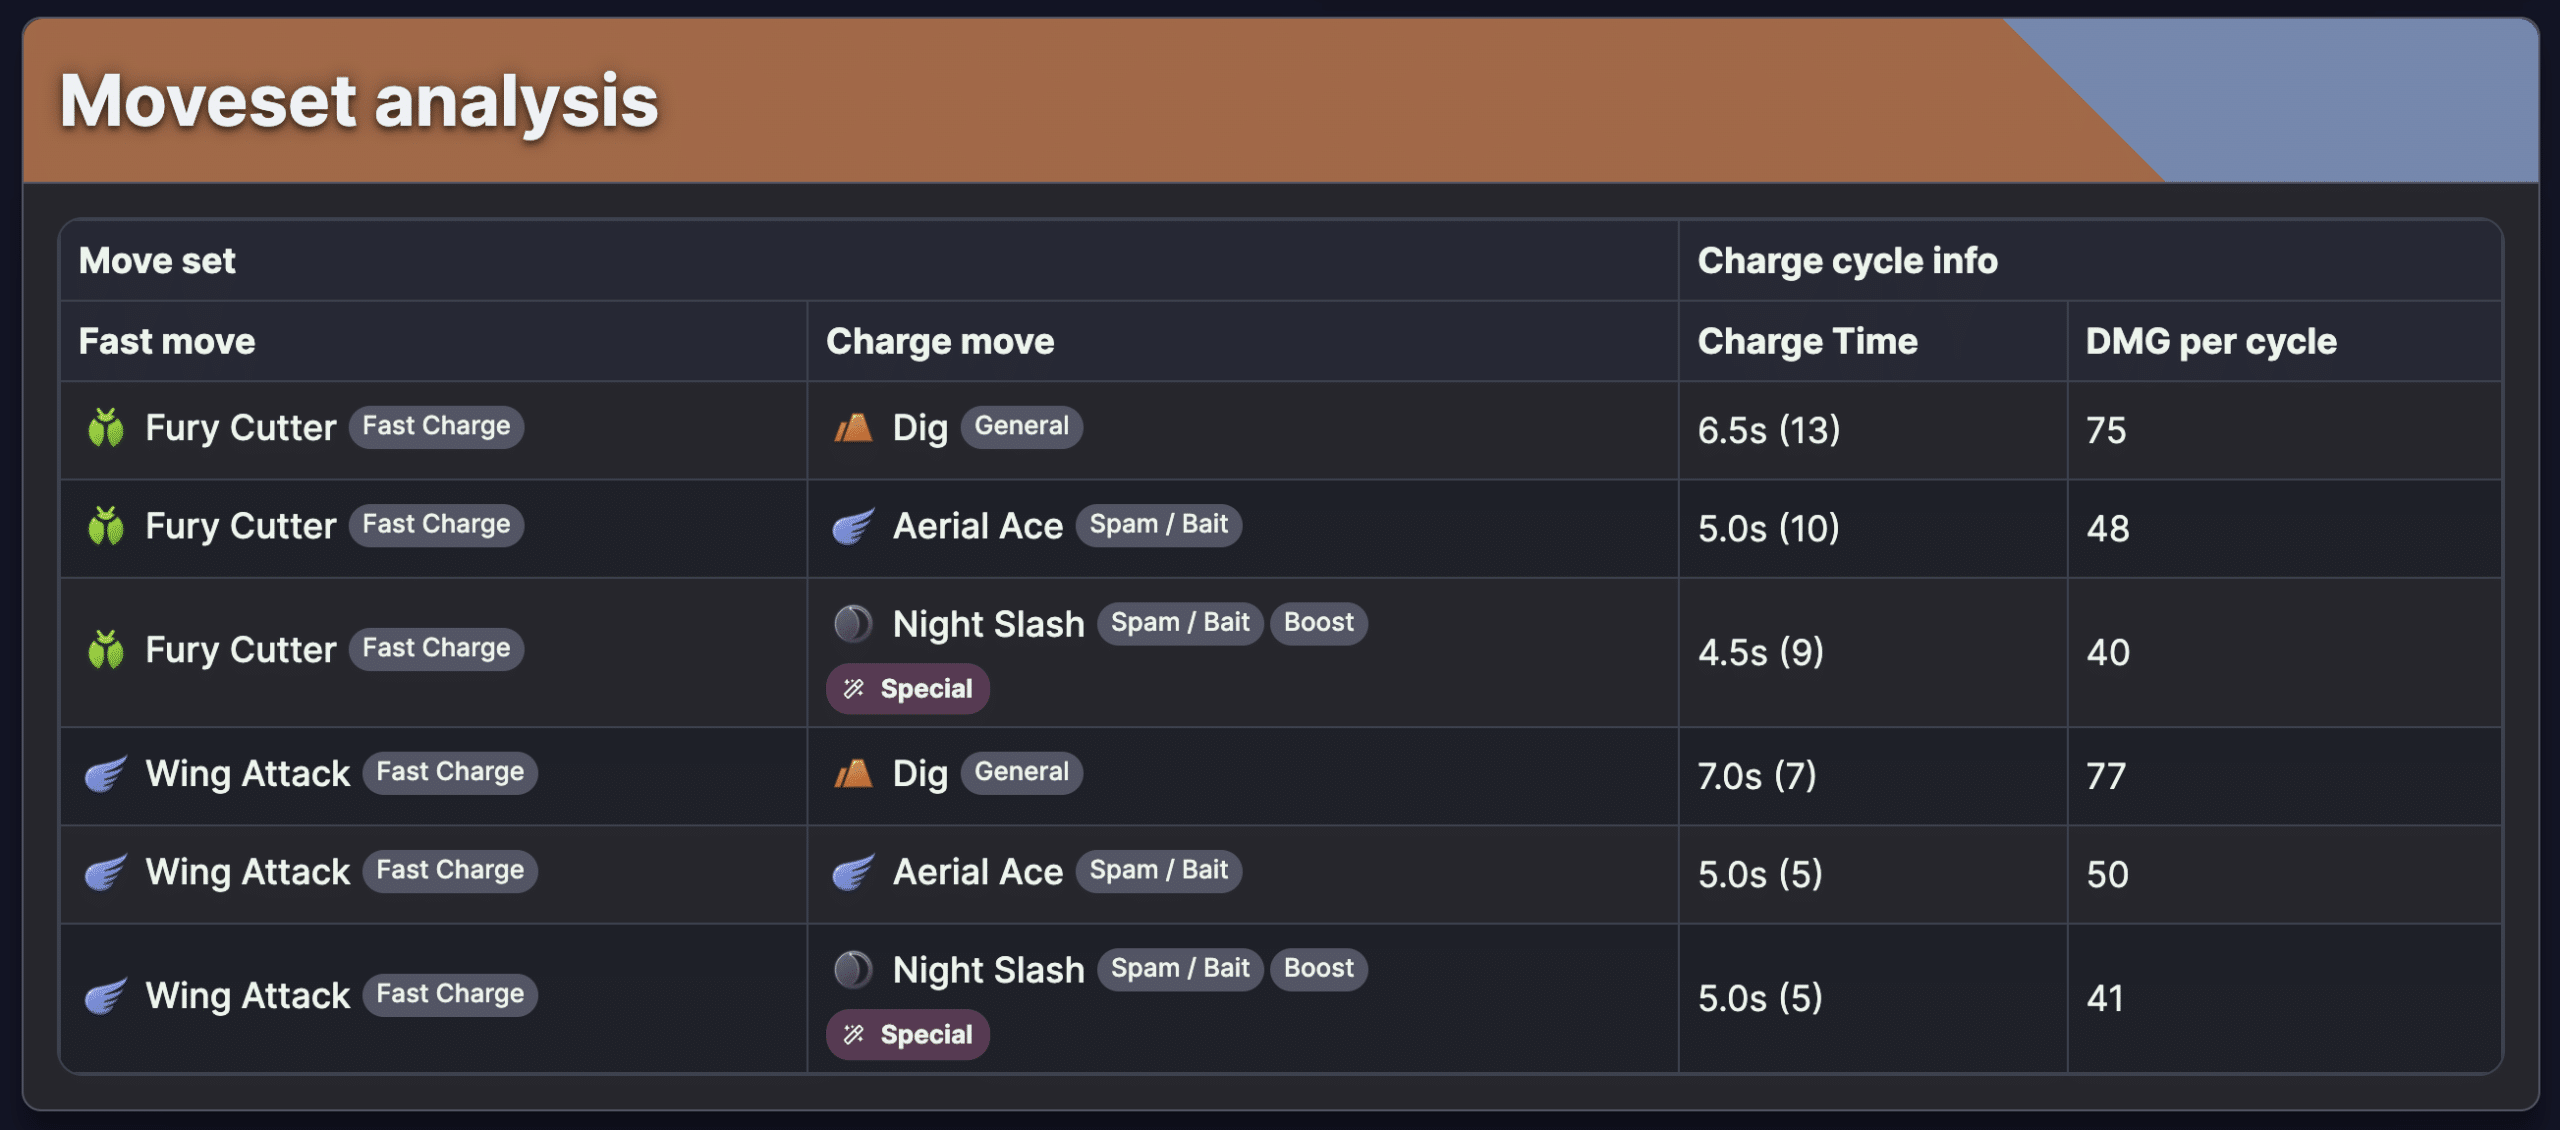Click the ground icon in Wing Attack Dig row
This screenshot has height=1130, width=2560.
pyautogui.click(x=853, y=773)
